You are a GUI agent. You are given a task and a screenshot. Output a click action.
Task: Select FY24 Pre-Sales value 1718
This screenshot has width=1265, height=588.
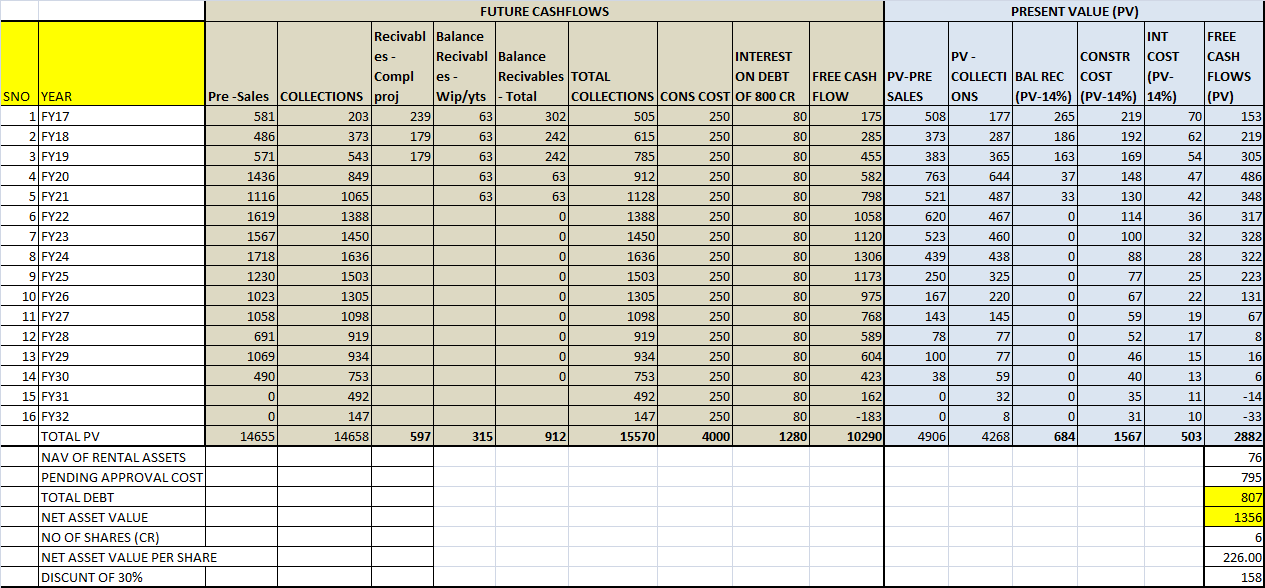tap(240, 256)
